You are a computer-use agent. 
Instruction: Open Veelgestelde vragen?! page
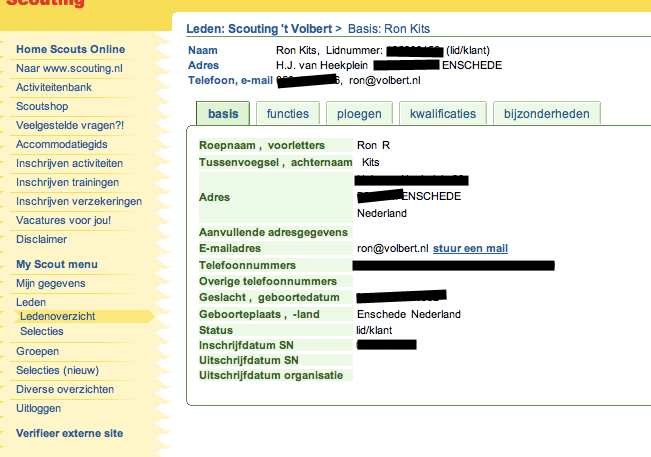click(70, 125)
